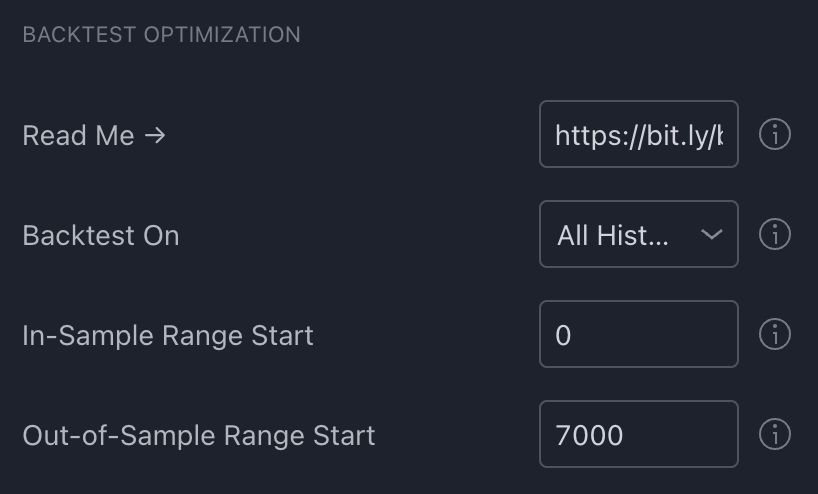Click the Backtest On label
Screen dimensions: 818x494
pyautogui.click(x=101, y=236)
